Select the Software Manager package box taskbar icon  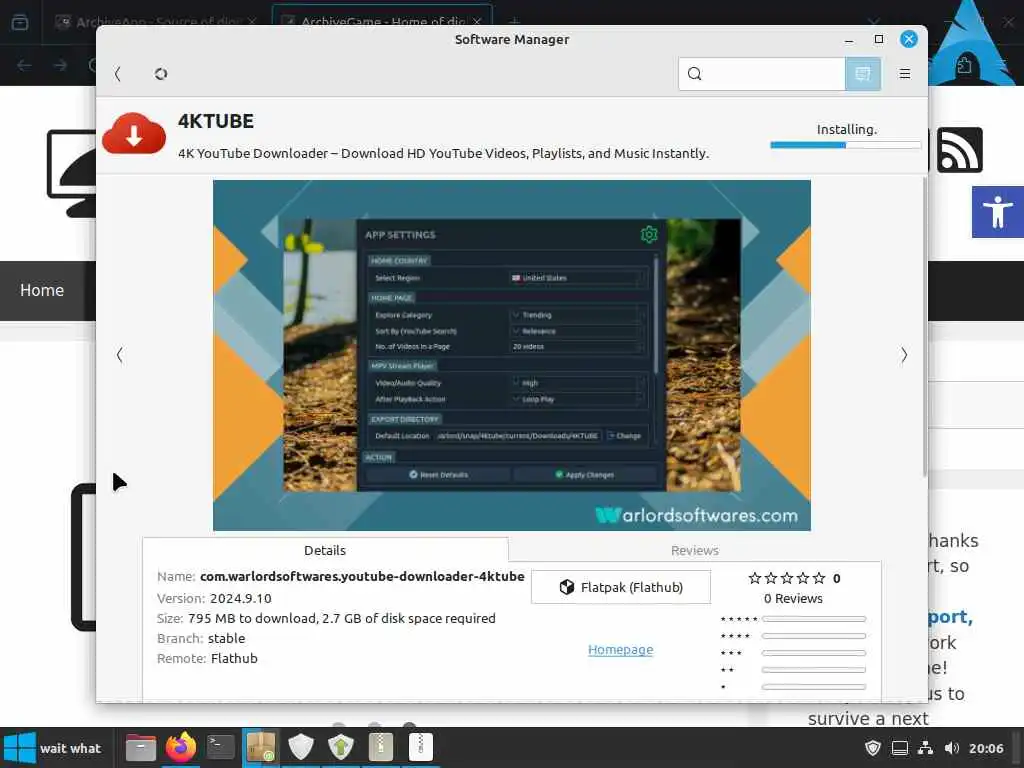261,747
